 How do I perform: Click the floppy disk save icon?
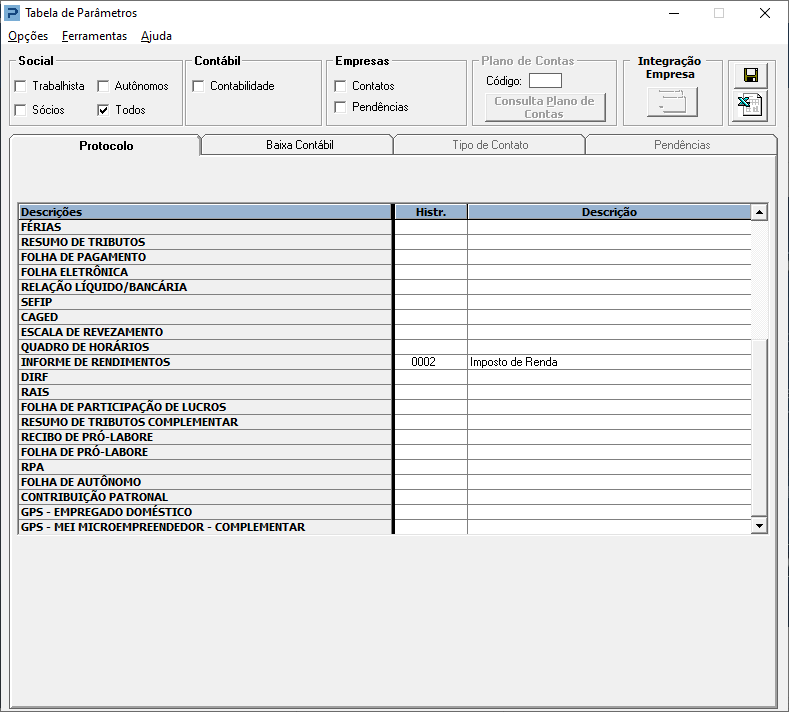tap(751, 75)
